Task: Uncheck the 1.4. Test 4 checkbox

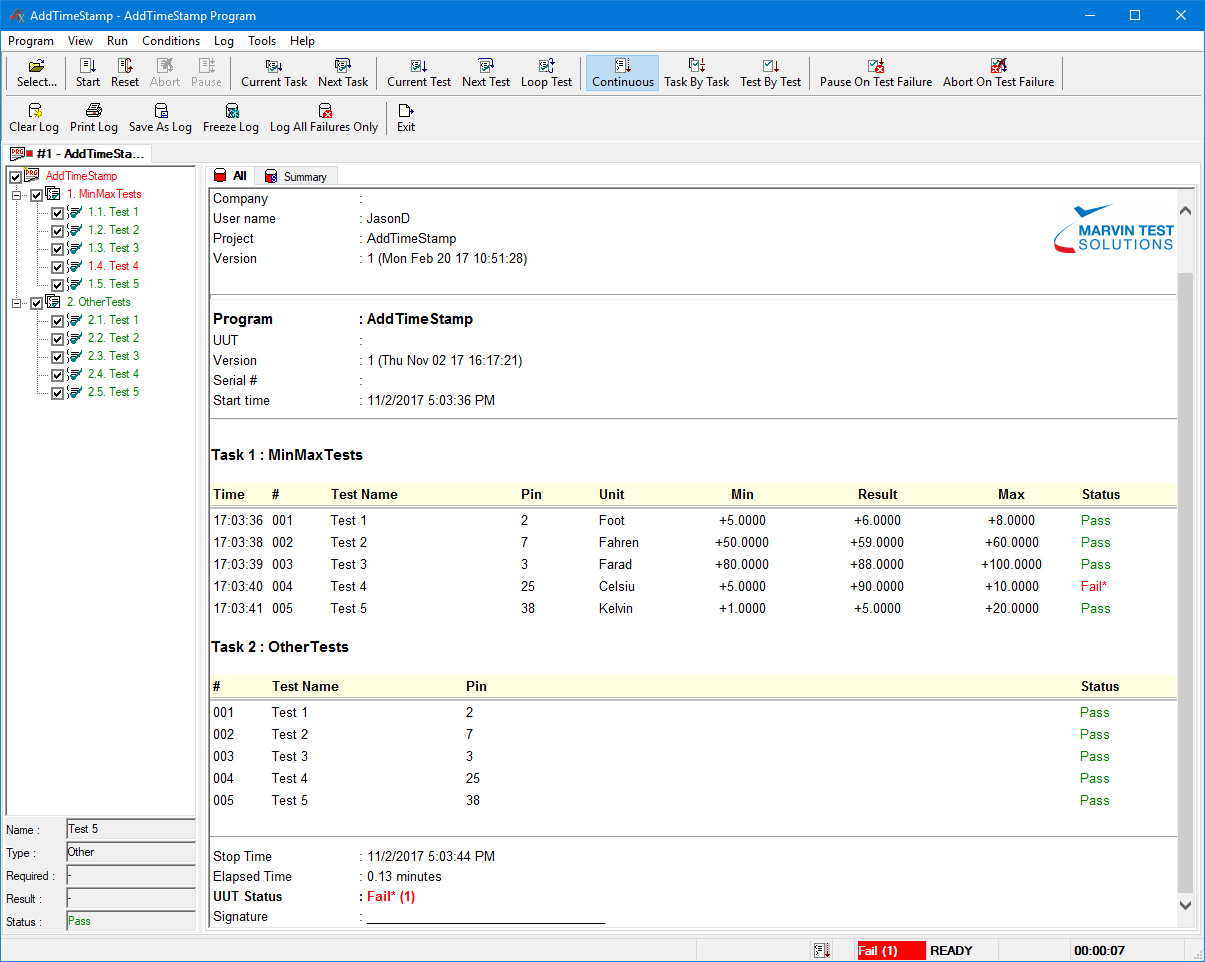Action: (x=57, y=267)
